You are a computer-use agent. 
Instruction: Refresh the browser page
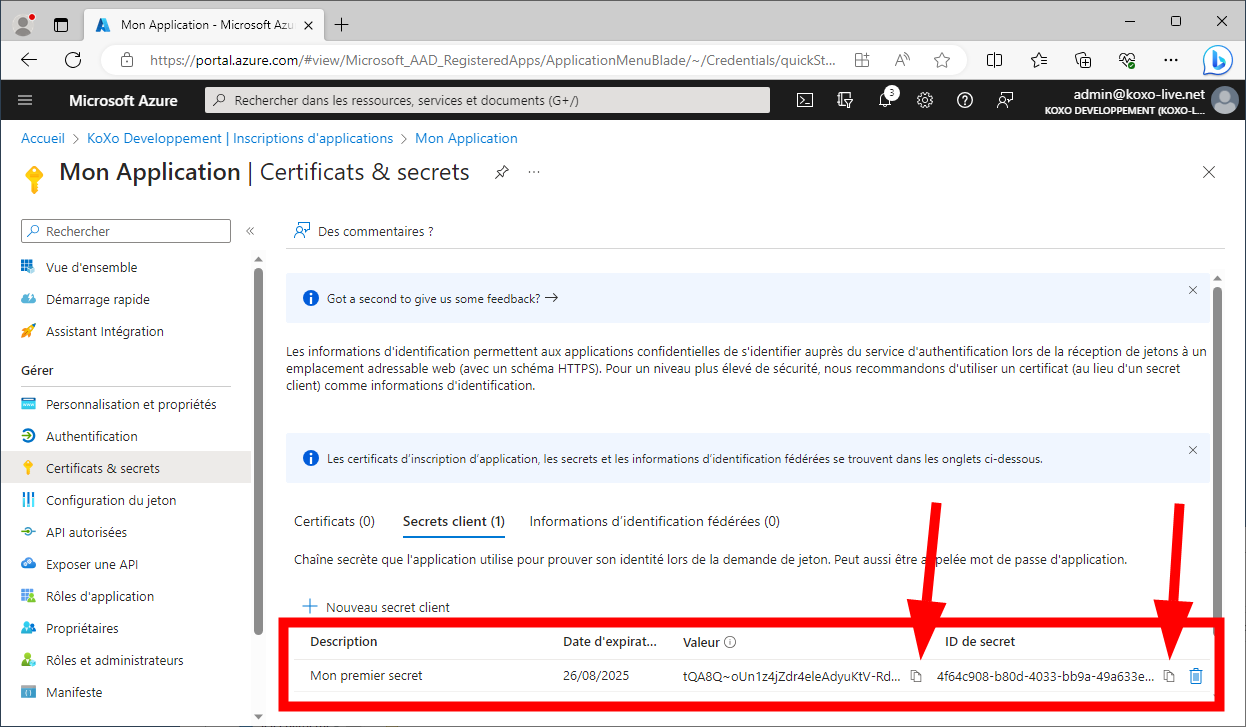coord(72,60)
